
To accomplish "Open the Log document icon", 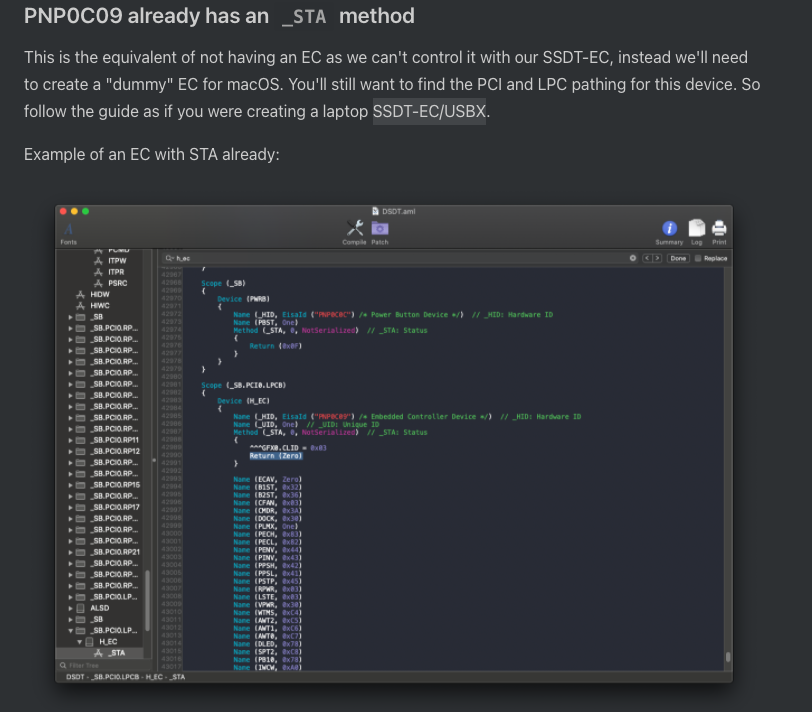I will click(x=697, y=228).
